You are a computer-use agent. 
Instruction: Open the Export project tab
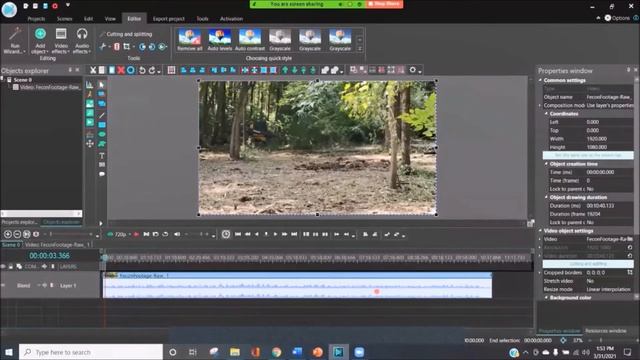[169, 19]
